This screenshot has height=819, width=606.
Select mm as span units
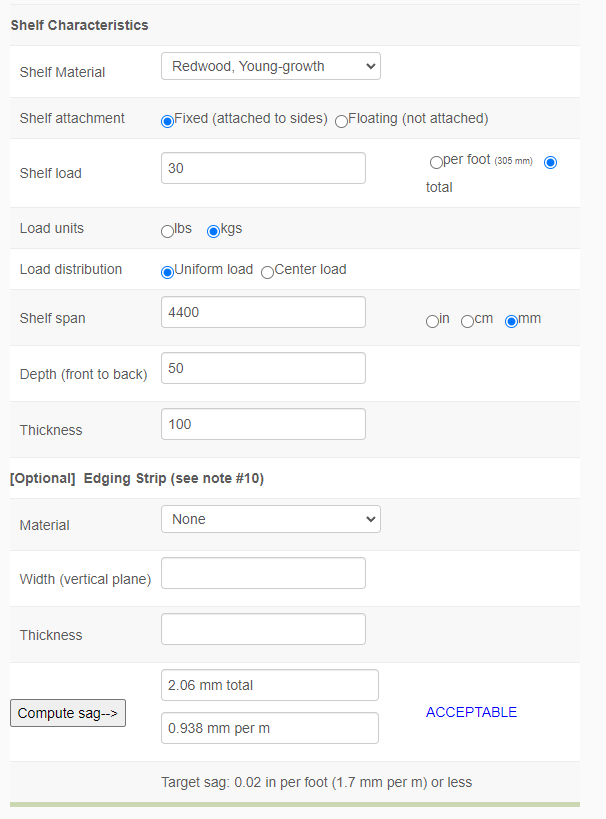click(x=511, y=321)
